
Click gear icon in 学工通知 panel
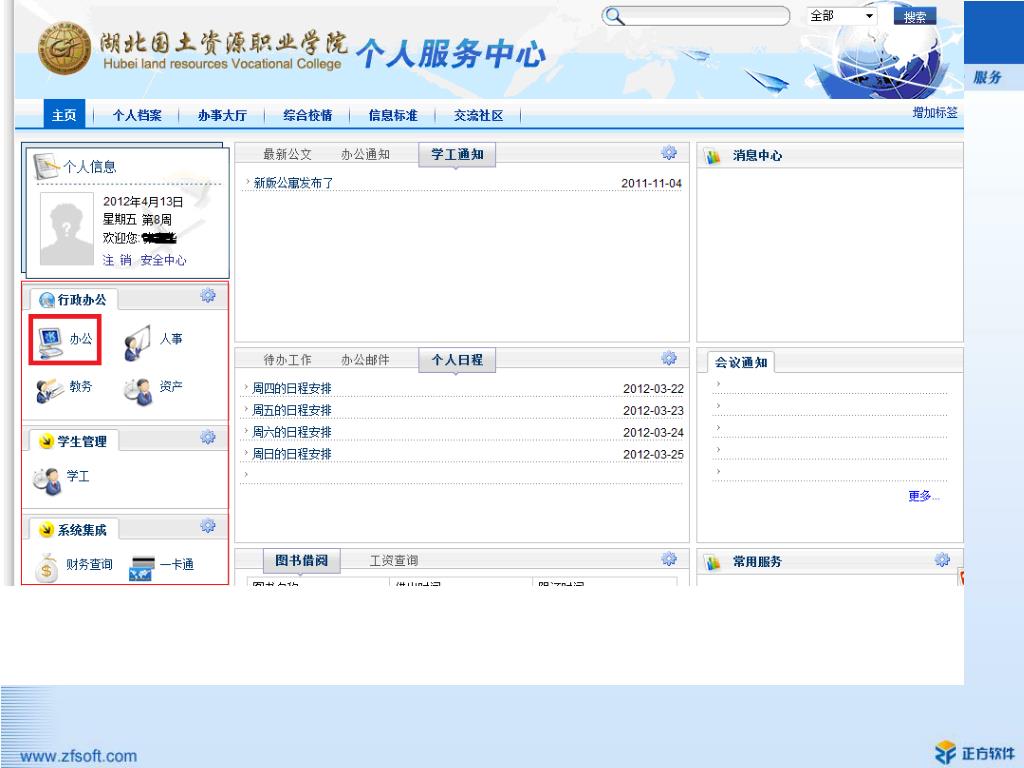tap(669, 153)
